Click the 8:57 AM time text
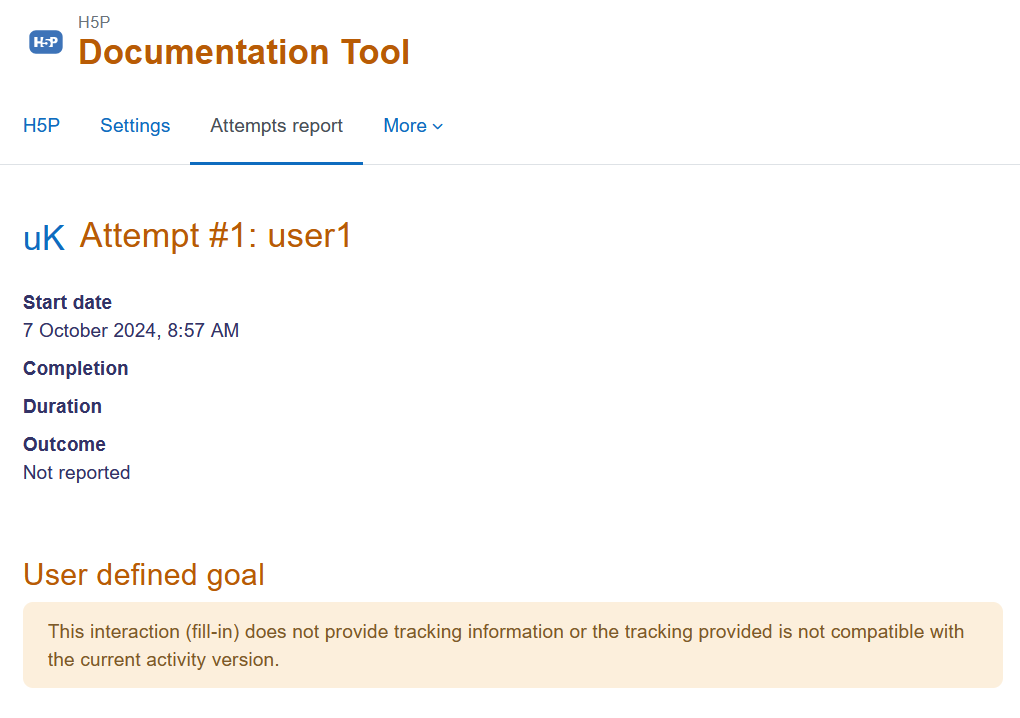 coord(203,330)
